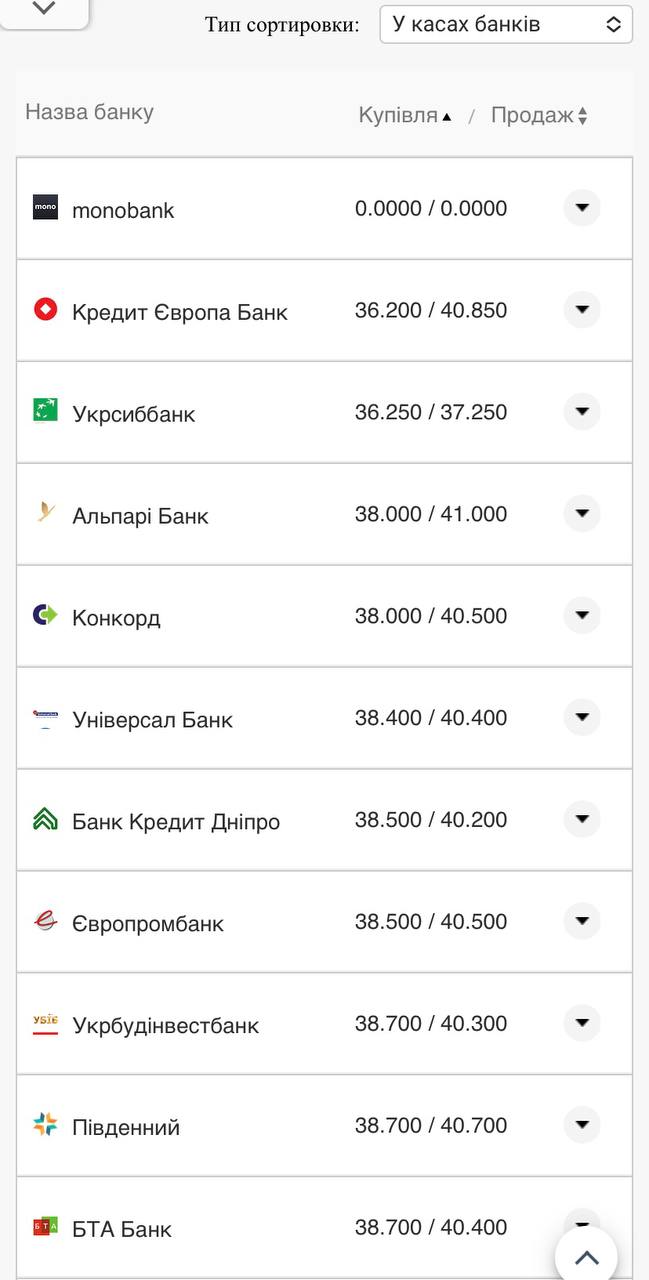Click the green Укрсиббанк logo icon

(44, 412)
